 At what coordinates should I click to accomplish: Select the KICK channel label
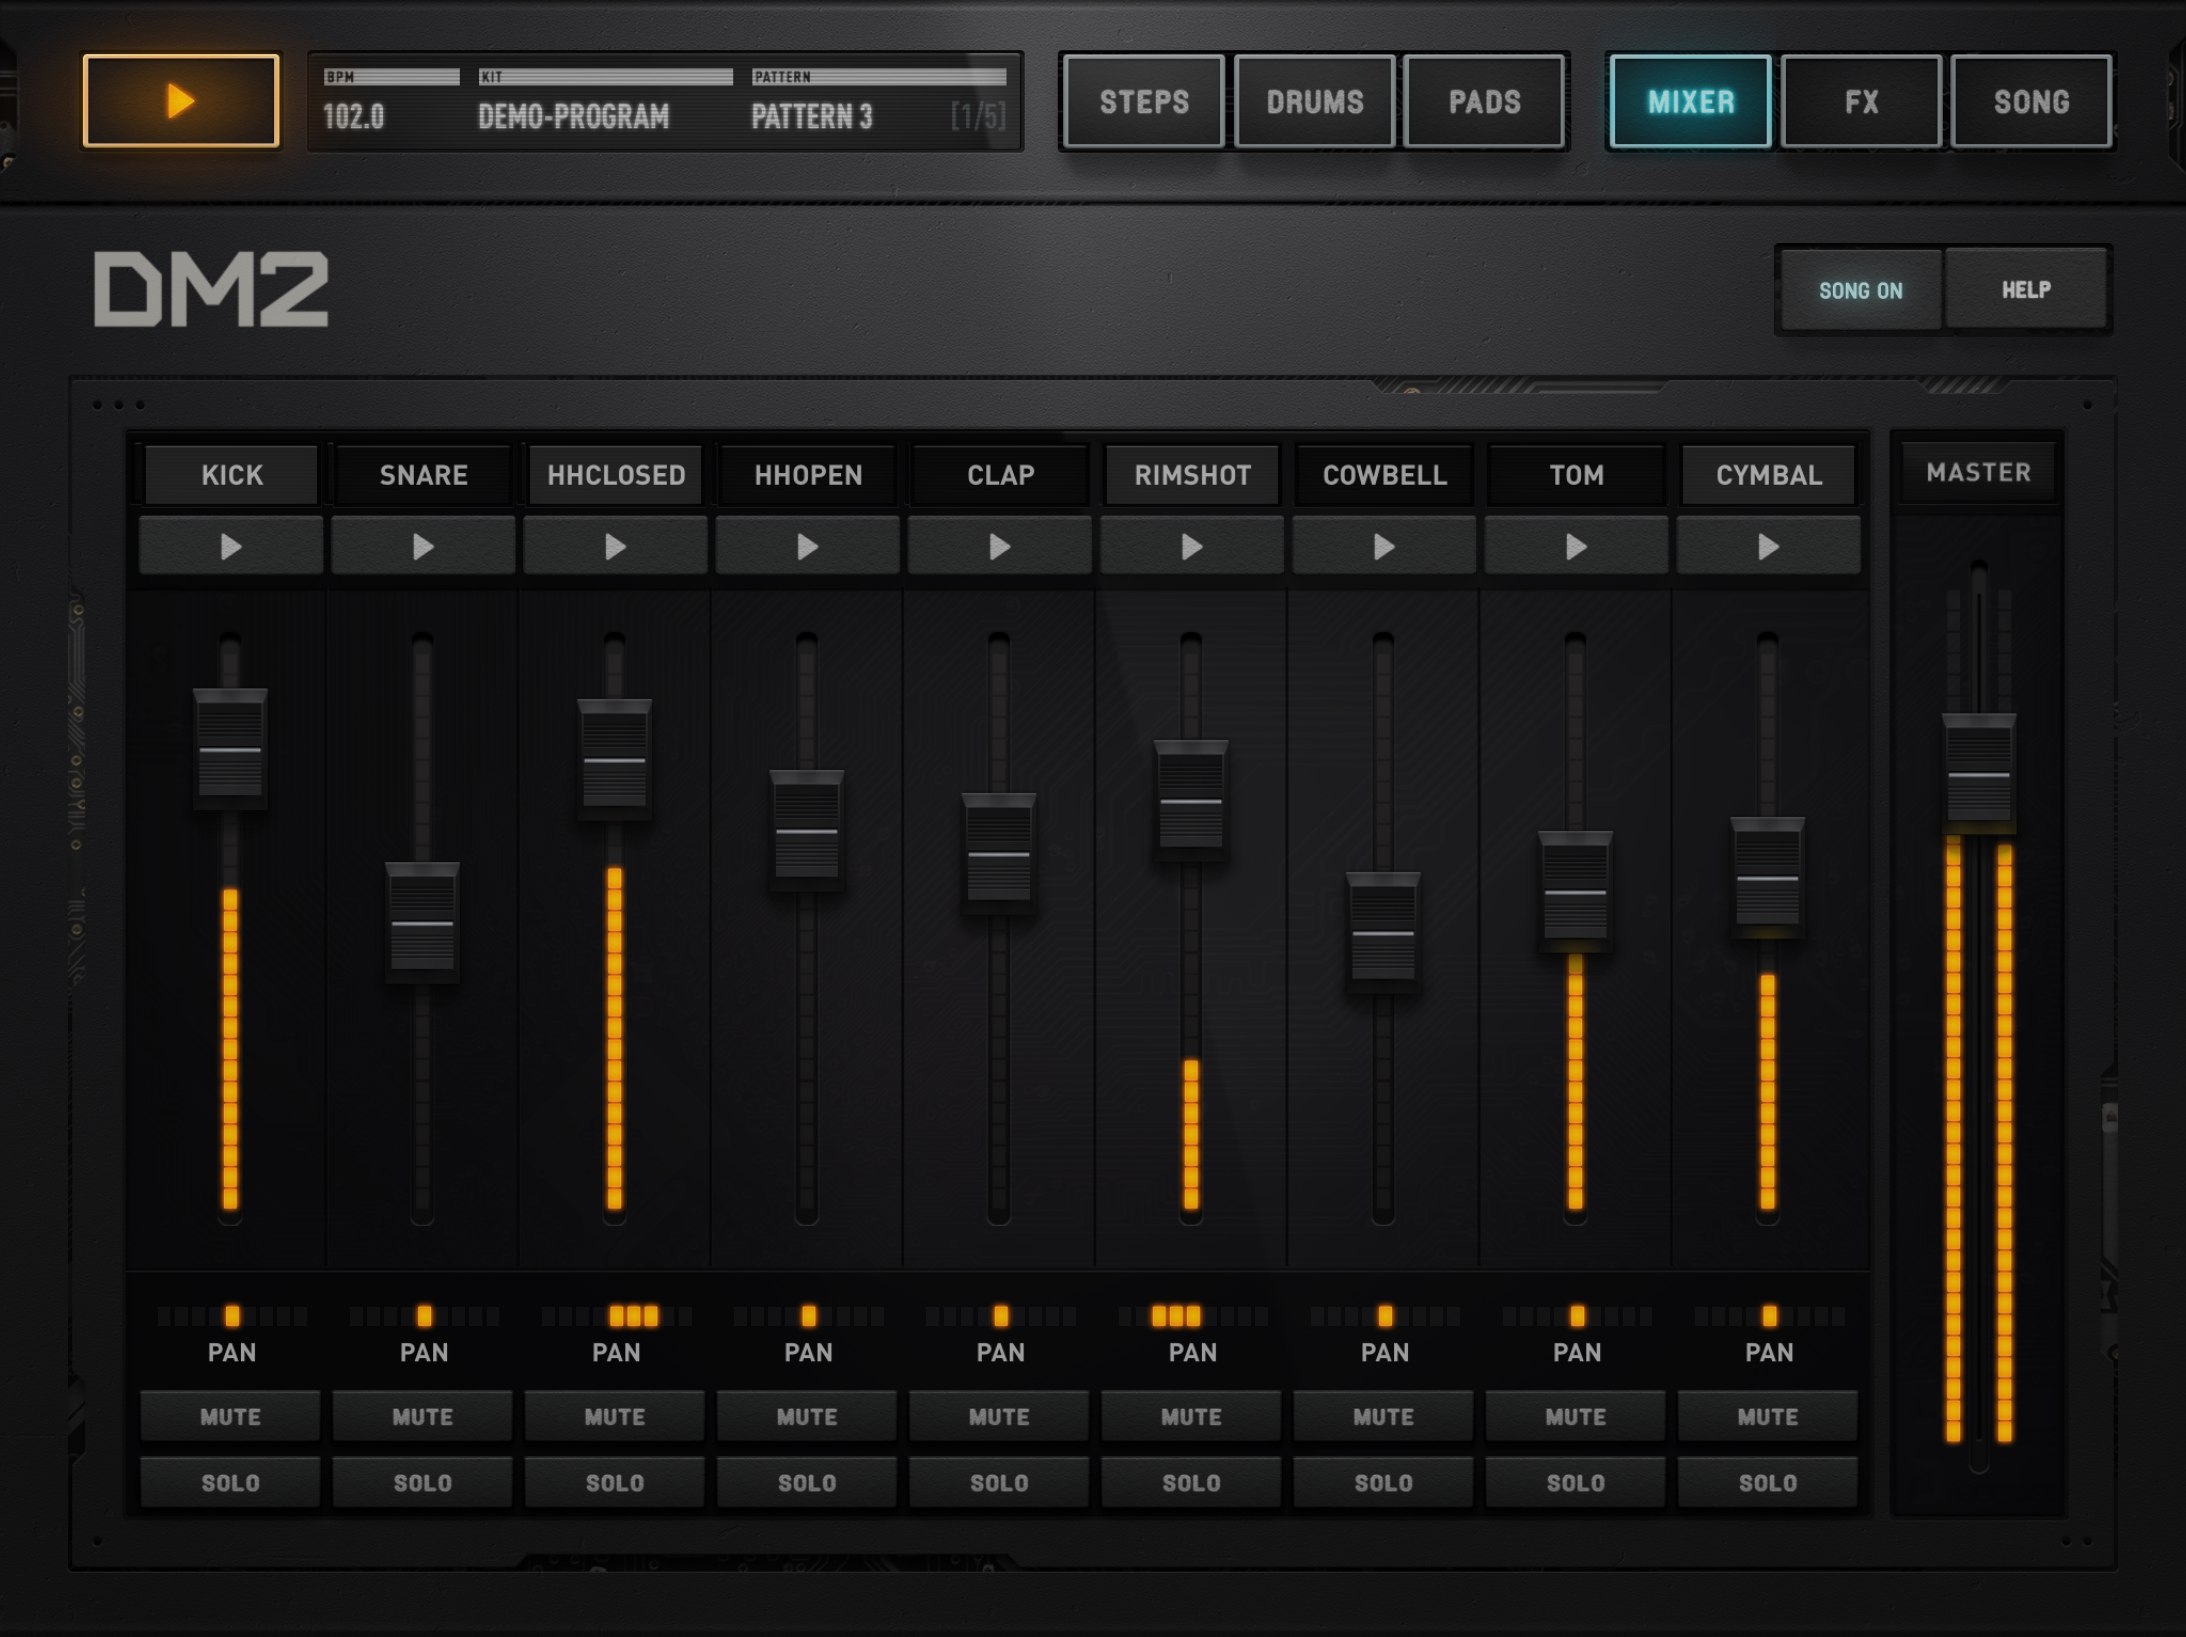point(231,474)
